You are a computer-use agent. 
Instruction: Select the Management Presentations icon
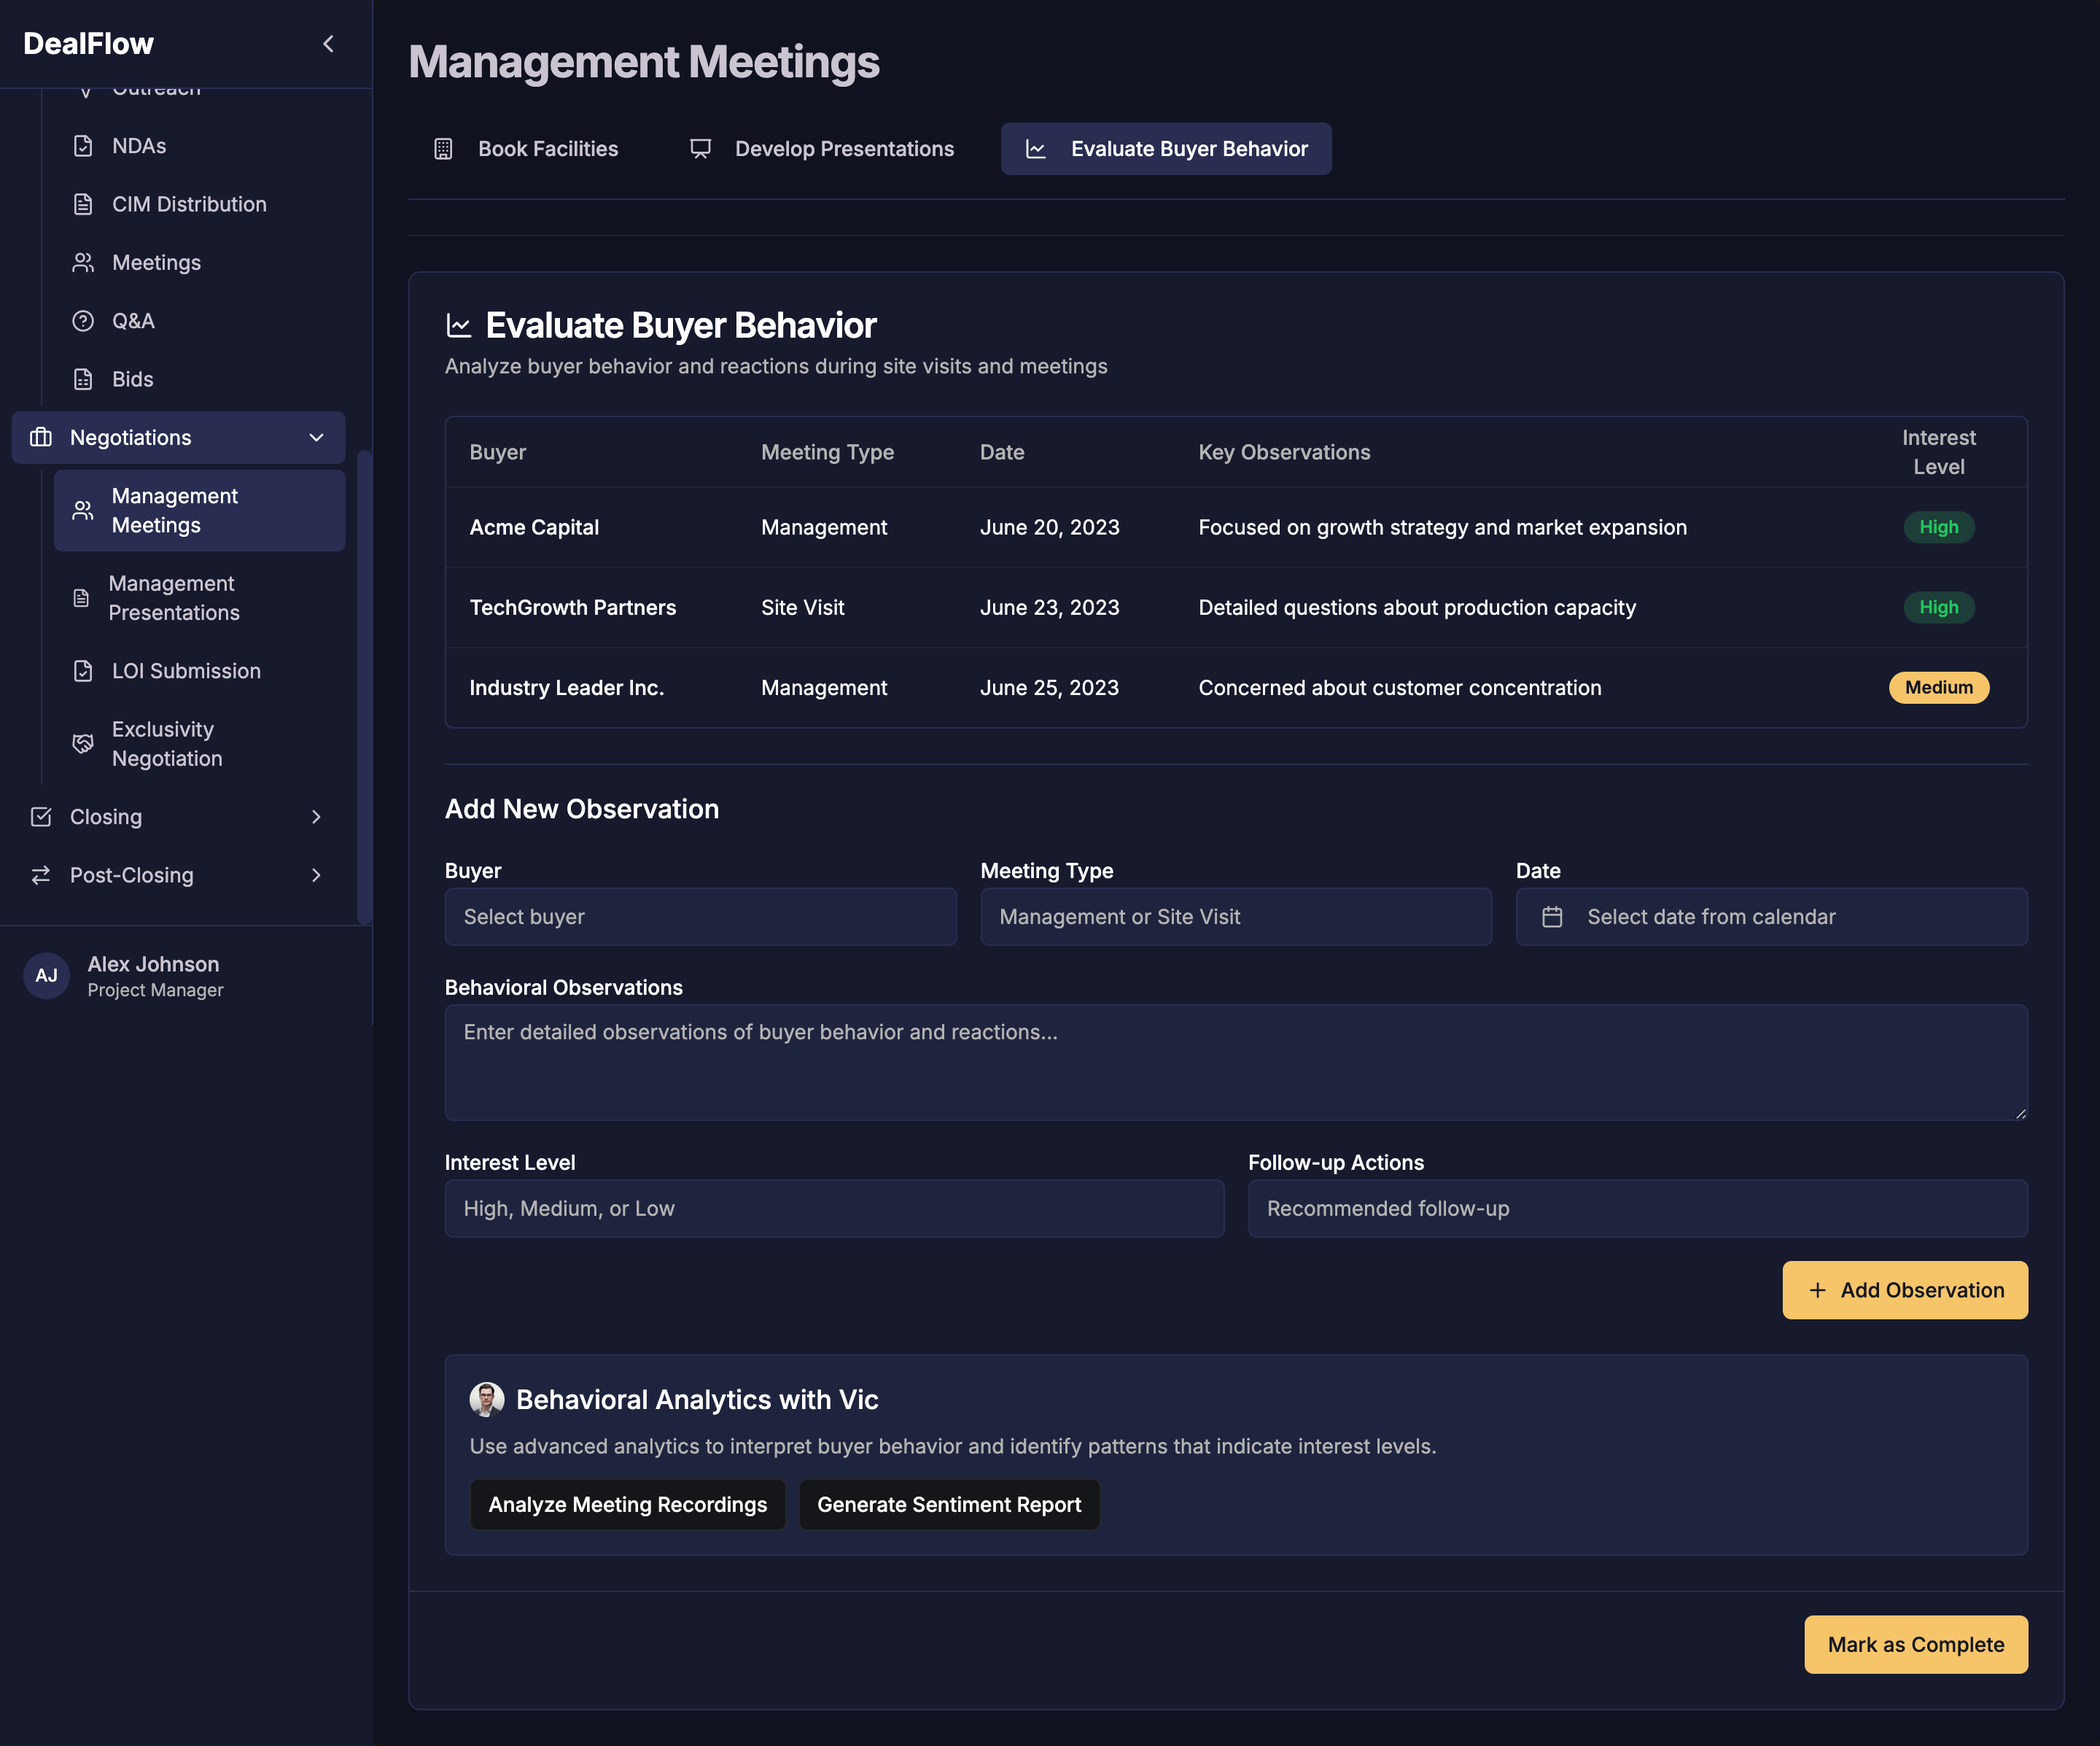(x=82, y=597)
